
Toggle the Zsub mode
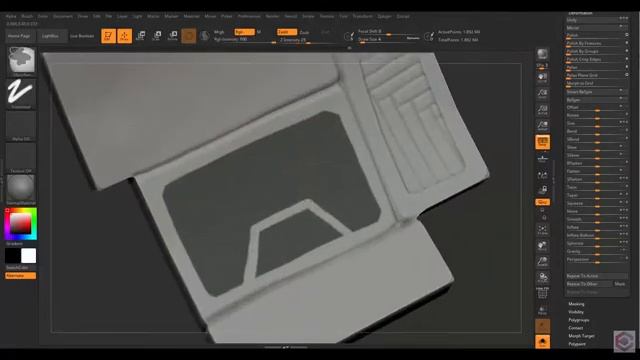pyautogui.click(x=304, y=32)
